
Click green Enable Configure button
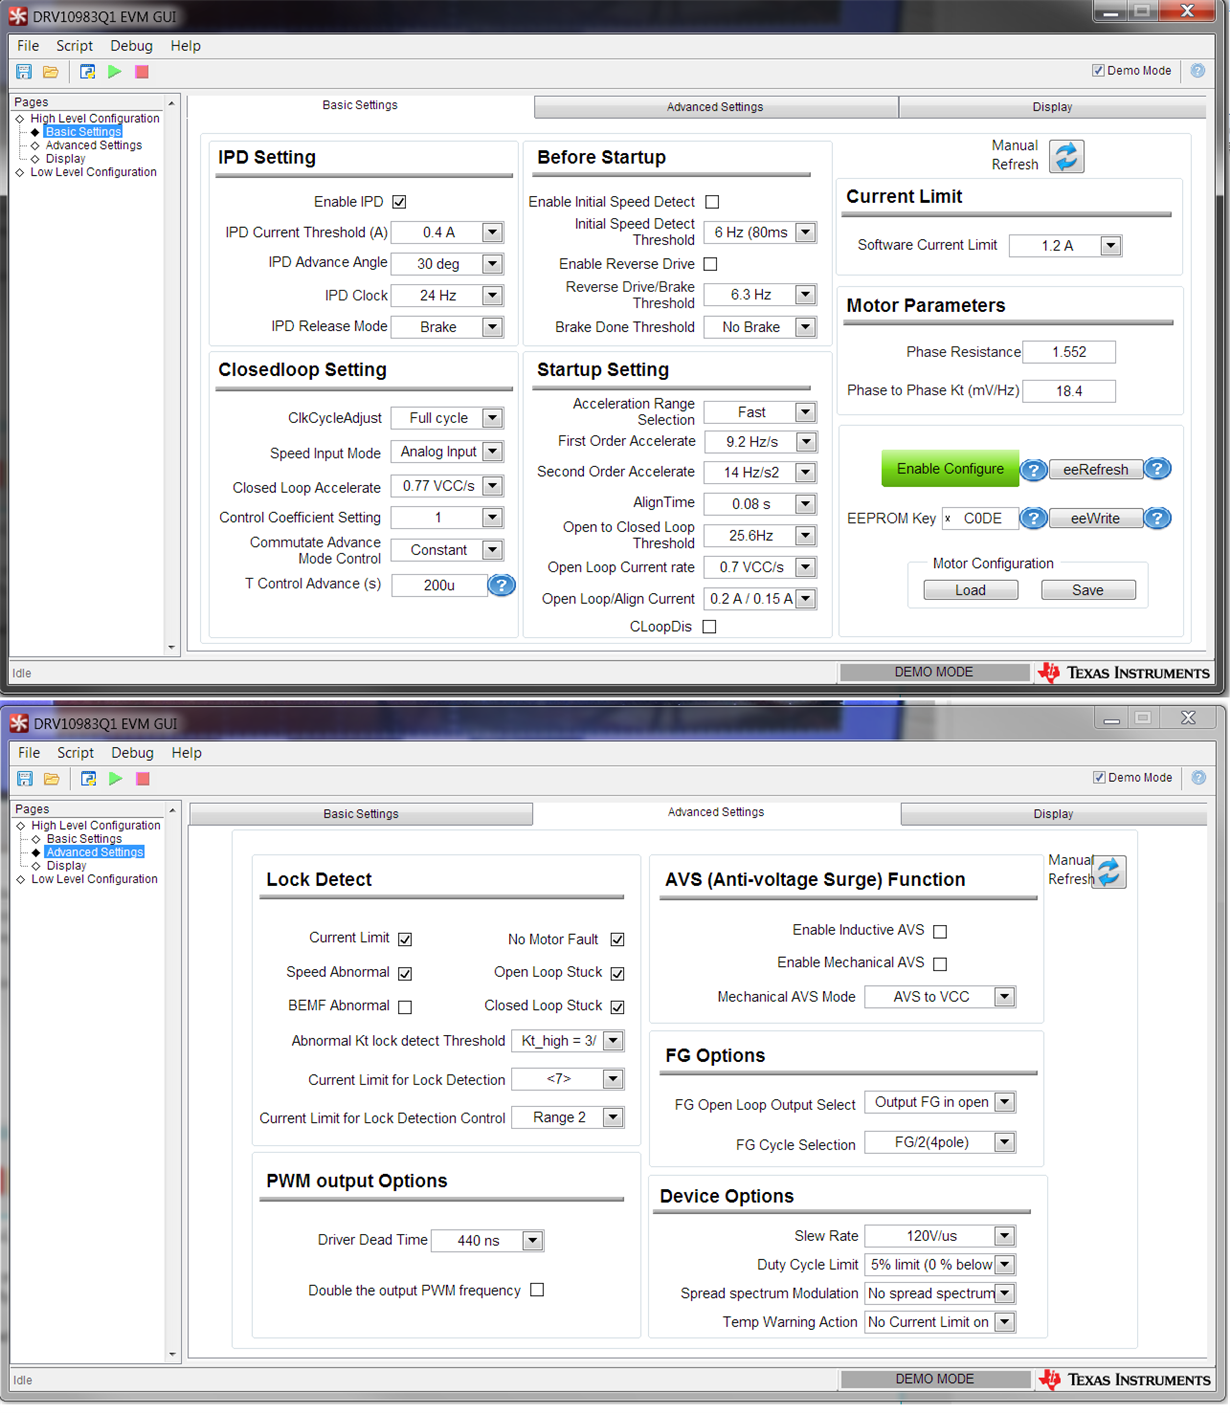pos(950,469)
